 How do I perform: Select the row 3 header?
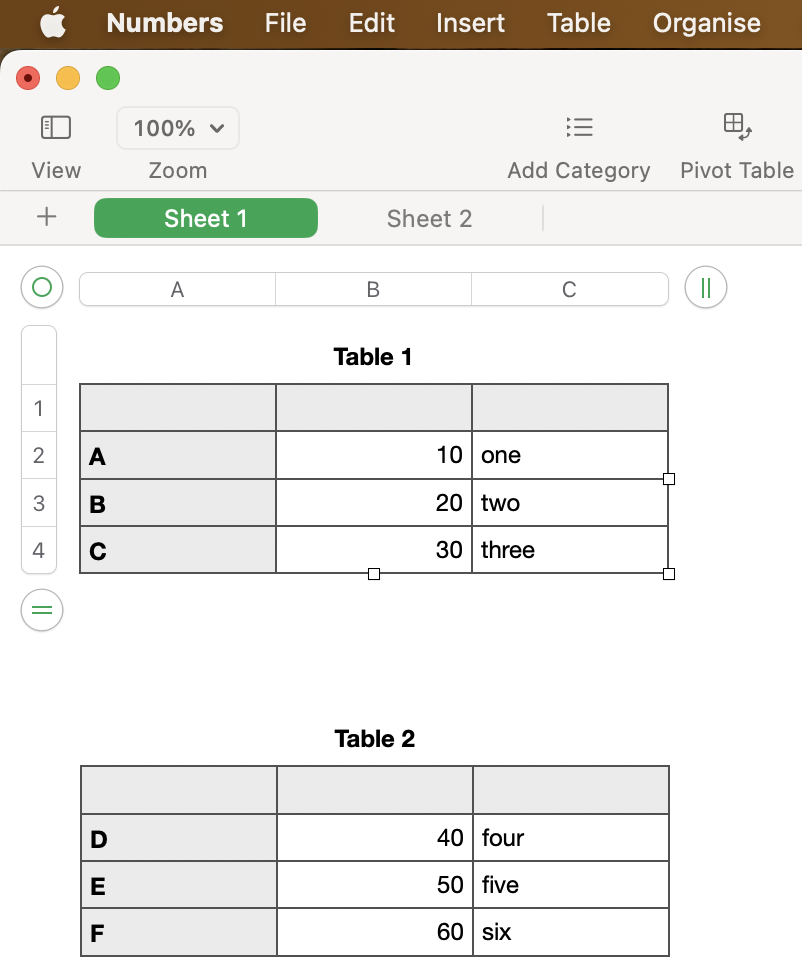pyautogui.click(x=39, y=503)
